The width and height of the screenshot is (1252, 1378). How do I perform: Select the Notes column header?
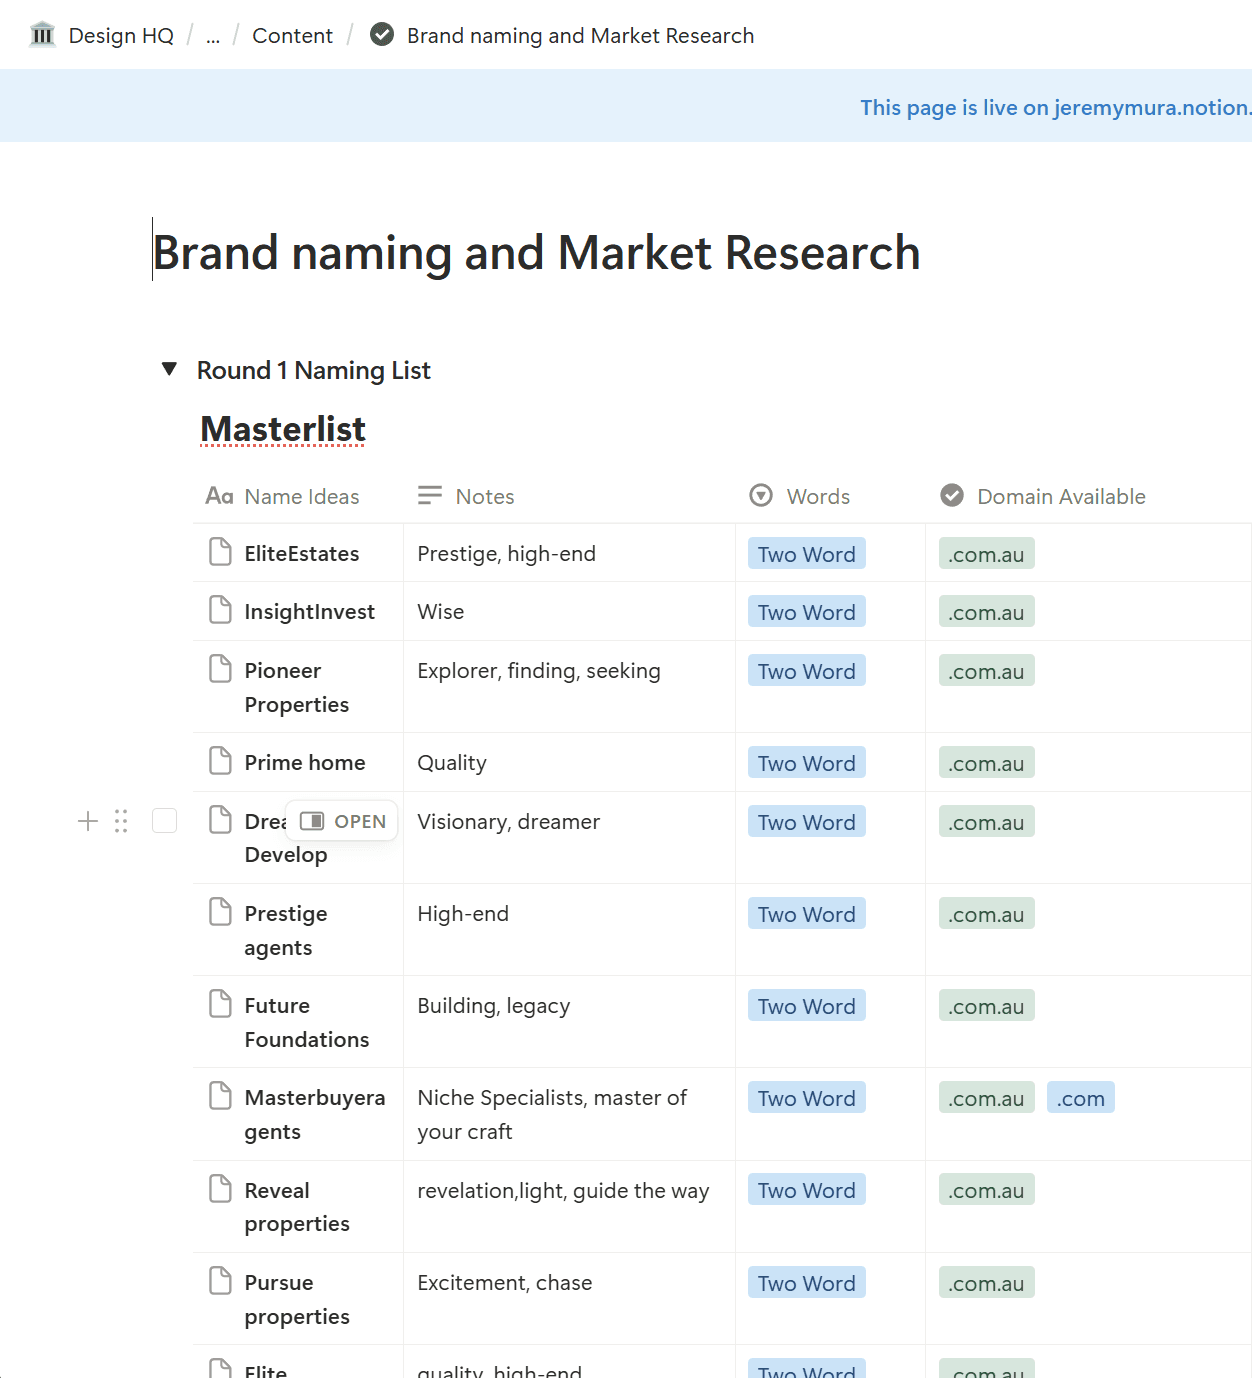tap(569, 496)
